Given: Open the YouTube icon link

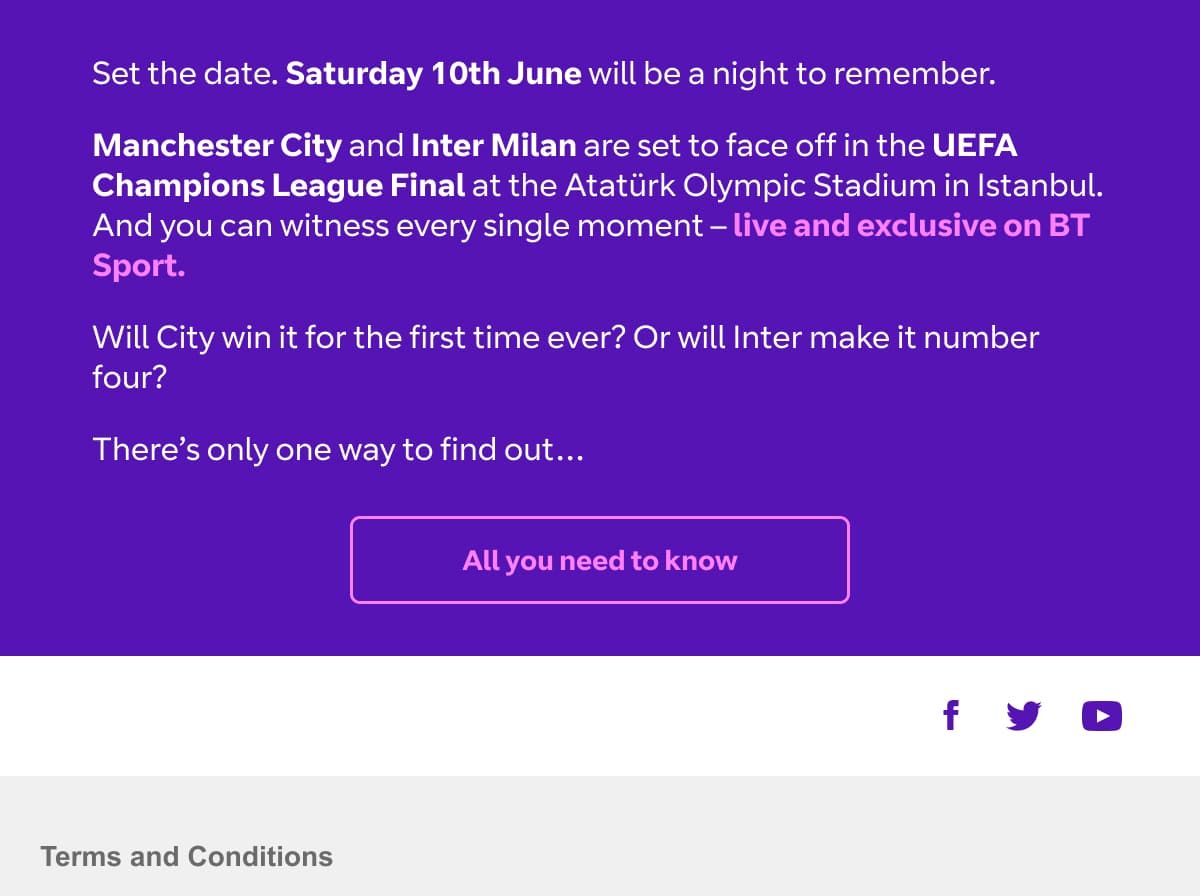Looking at the screenshot, I should pyautogui.click(x=1101, y=716).
